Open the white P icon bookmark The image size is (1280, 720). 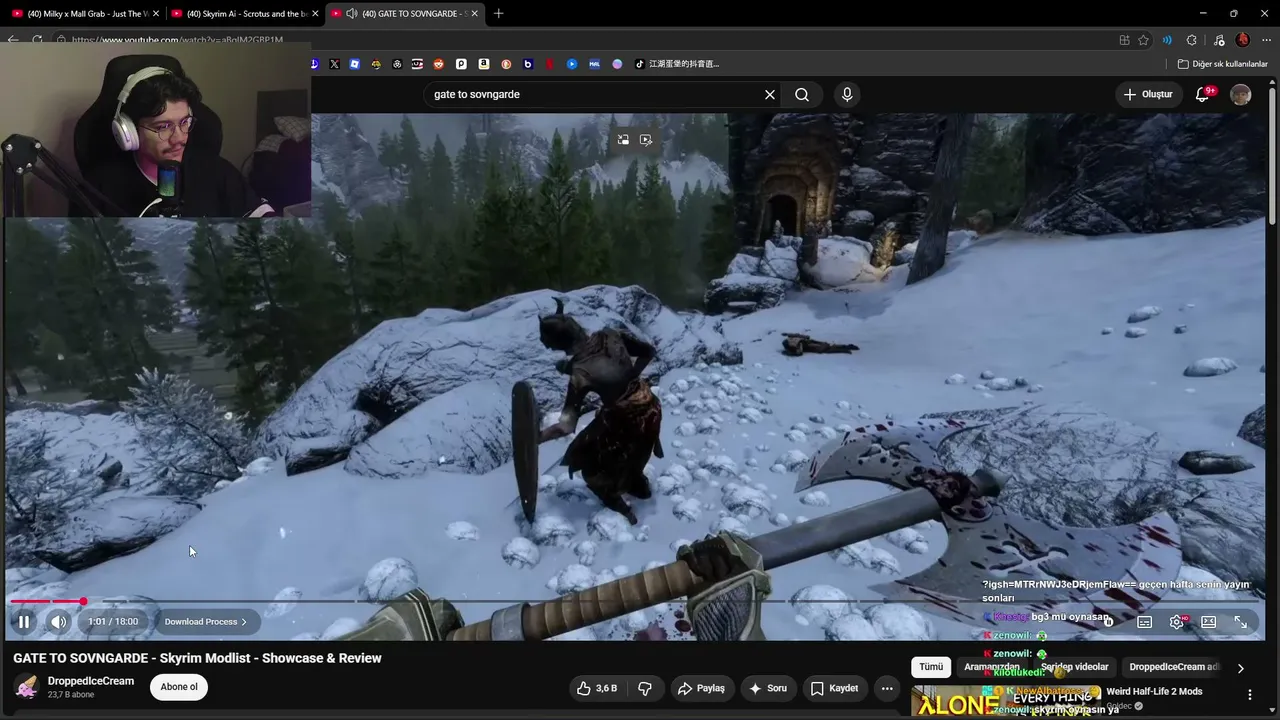click(461, 64)
